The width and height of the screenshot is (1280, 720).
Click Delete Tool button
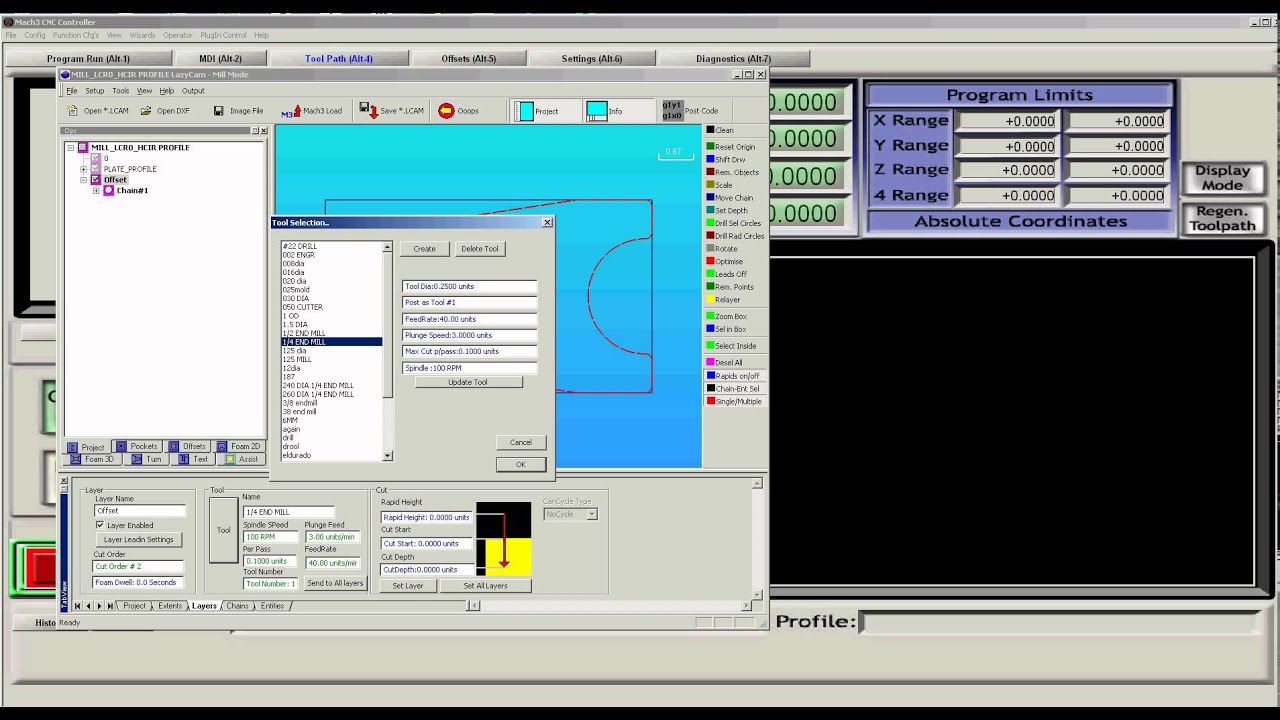click(x=479, y=249)
